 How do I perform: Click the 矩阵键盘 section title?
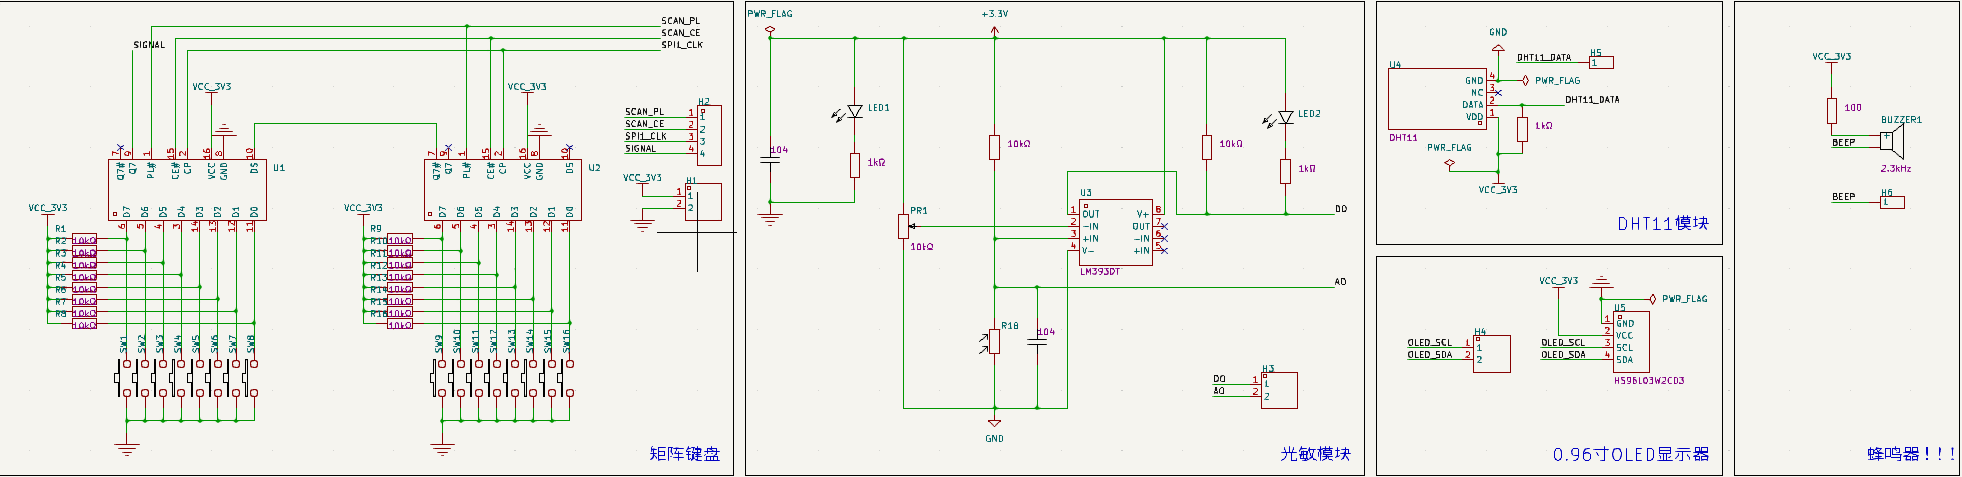point(685,454)
